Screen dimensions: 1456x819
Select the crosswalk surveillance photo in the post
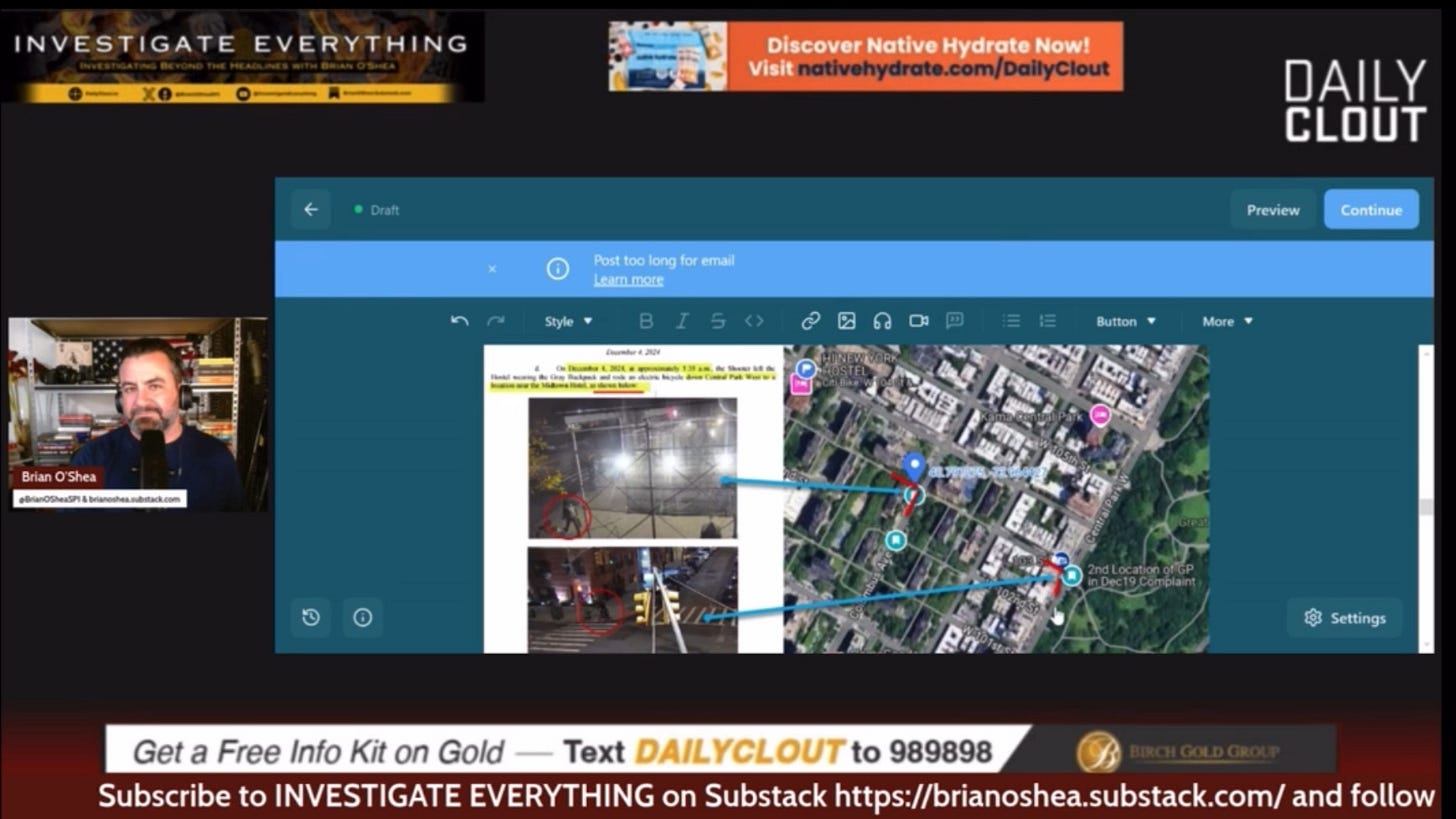tap(632, 600)
